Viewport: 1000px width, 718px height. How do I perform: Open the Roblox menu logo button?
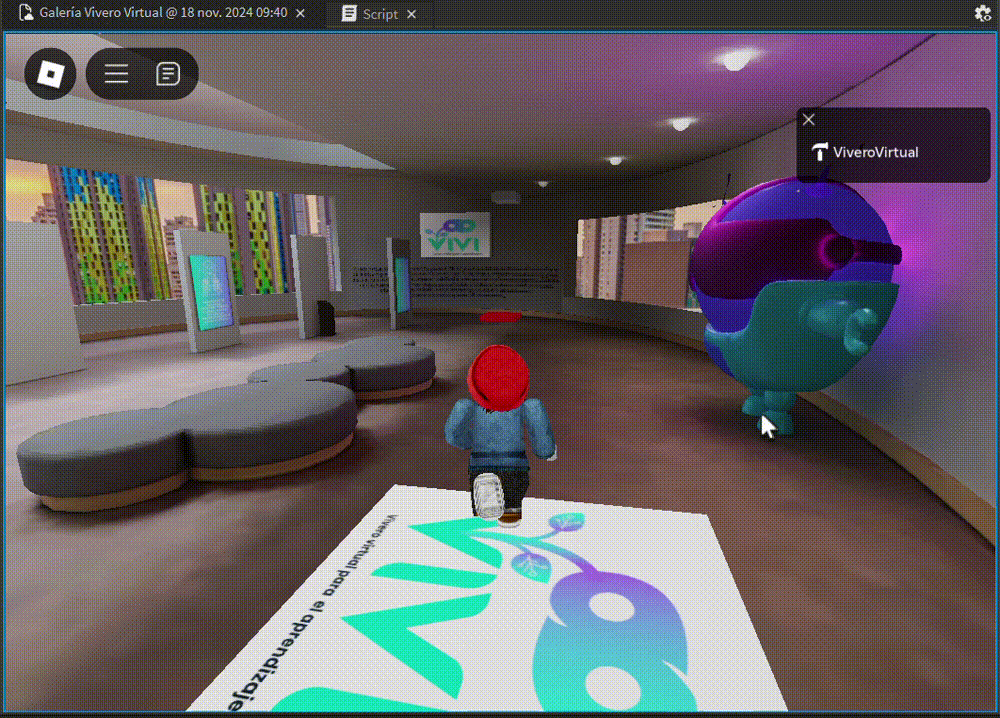pos(50,74)
